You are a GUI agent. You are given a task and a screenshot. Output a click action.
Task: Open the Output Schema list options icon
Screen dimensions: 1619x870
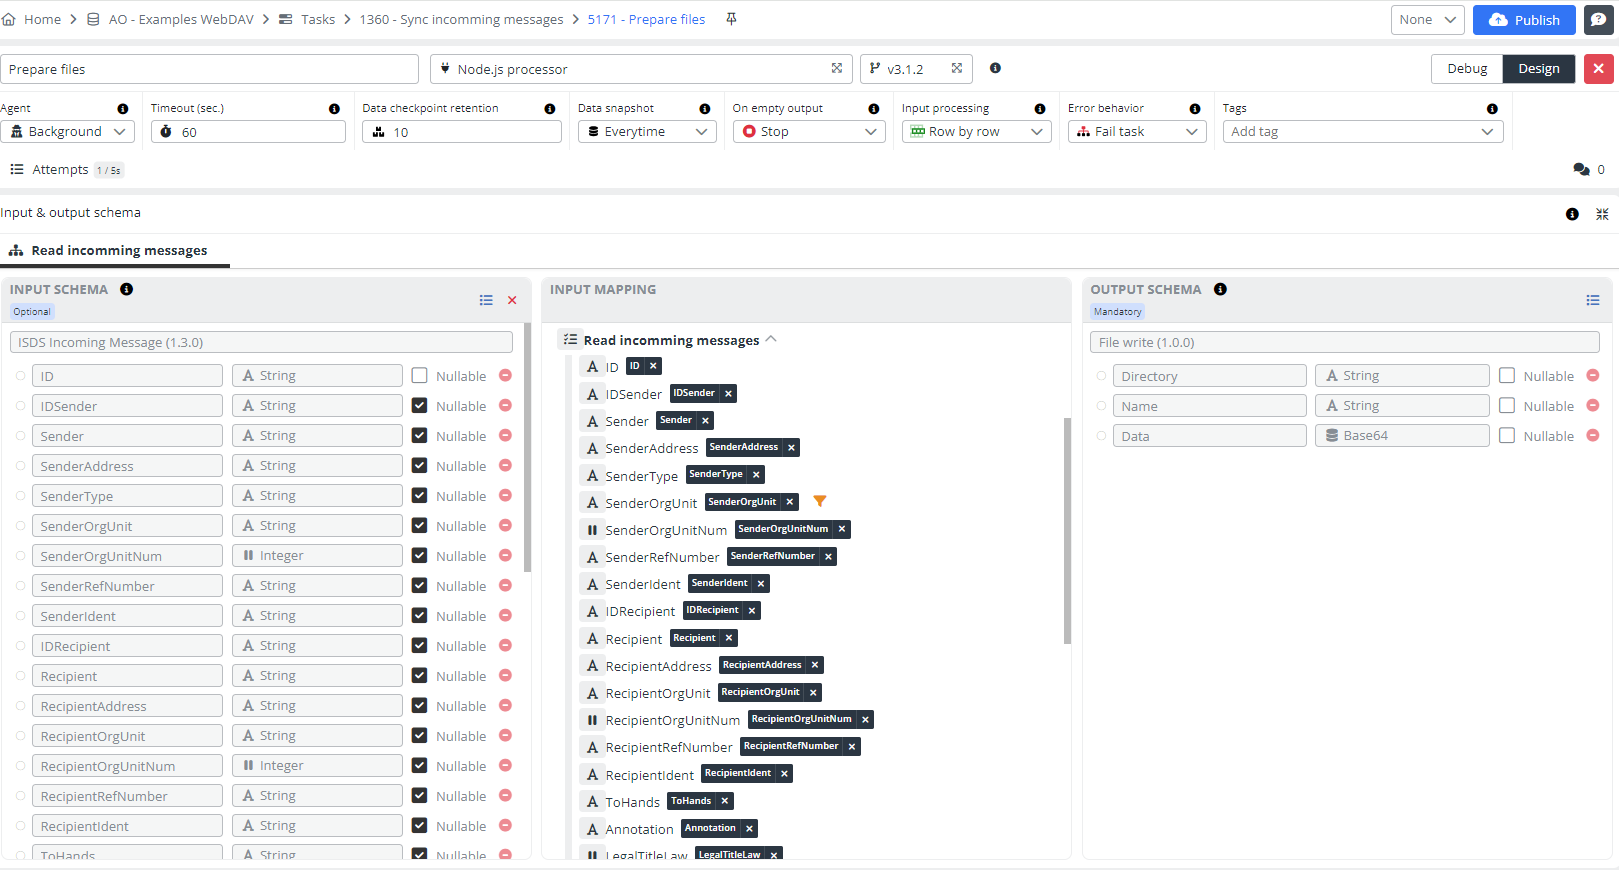[1593, 300]
